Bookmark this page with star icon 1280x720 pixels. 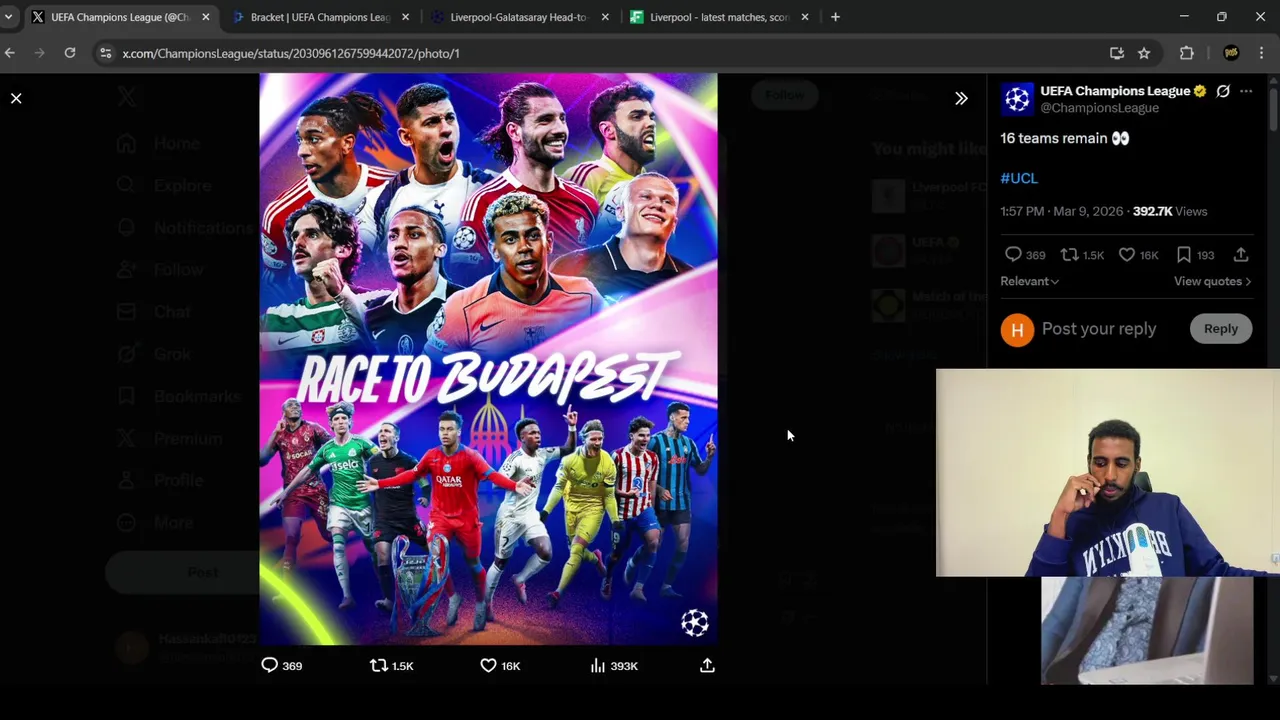1144,53
